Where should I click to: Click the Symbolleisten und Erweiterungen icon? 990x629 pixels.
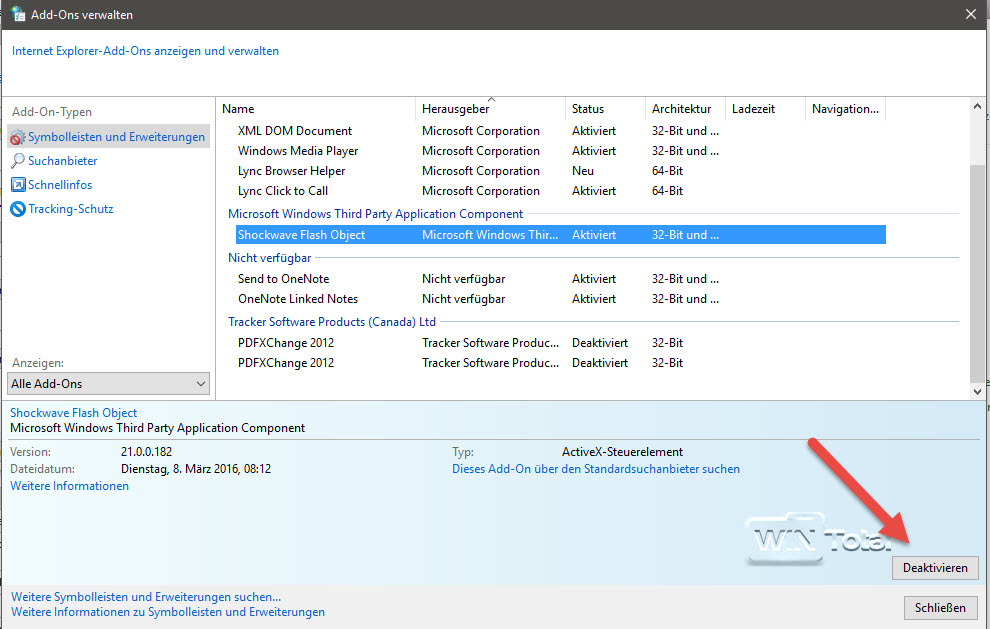click(18, 137)
